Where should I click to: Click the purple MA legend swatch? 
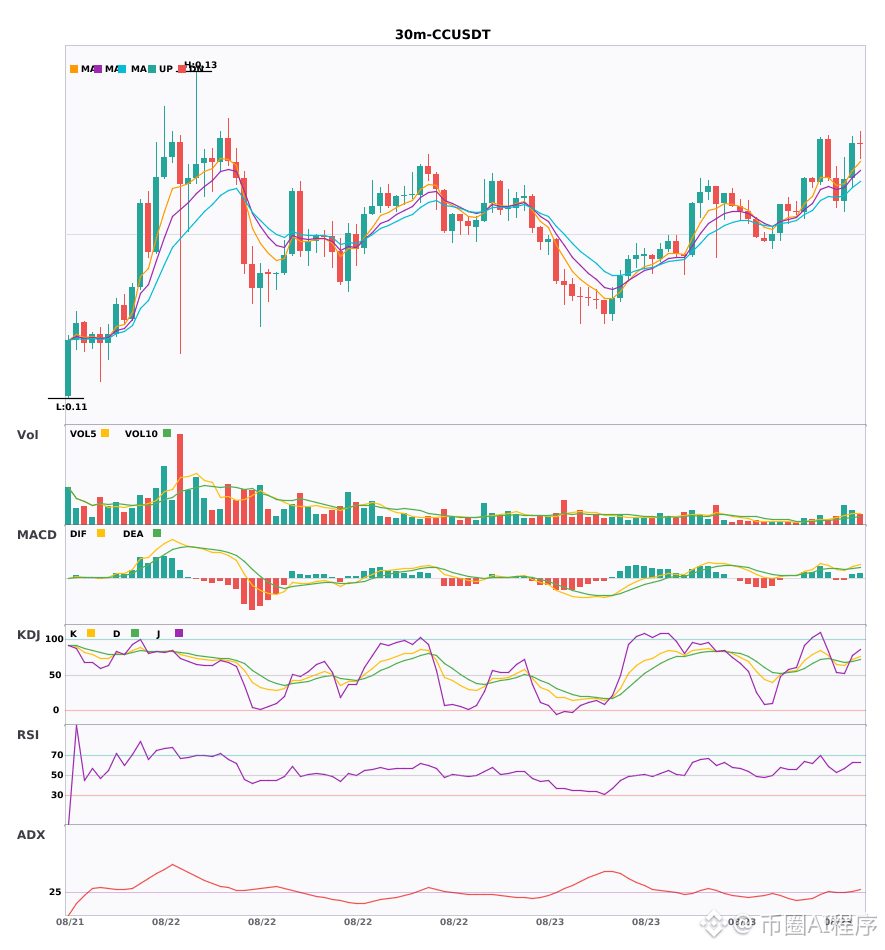coord(98,69)
